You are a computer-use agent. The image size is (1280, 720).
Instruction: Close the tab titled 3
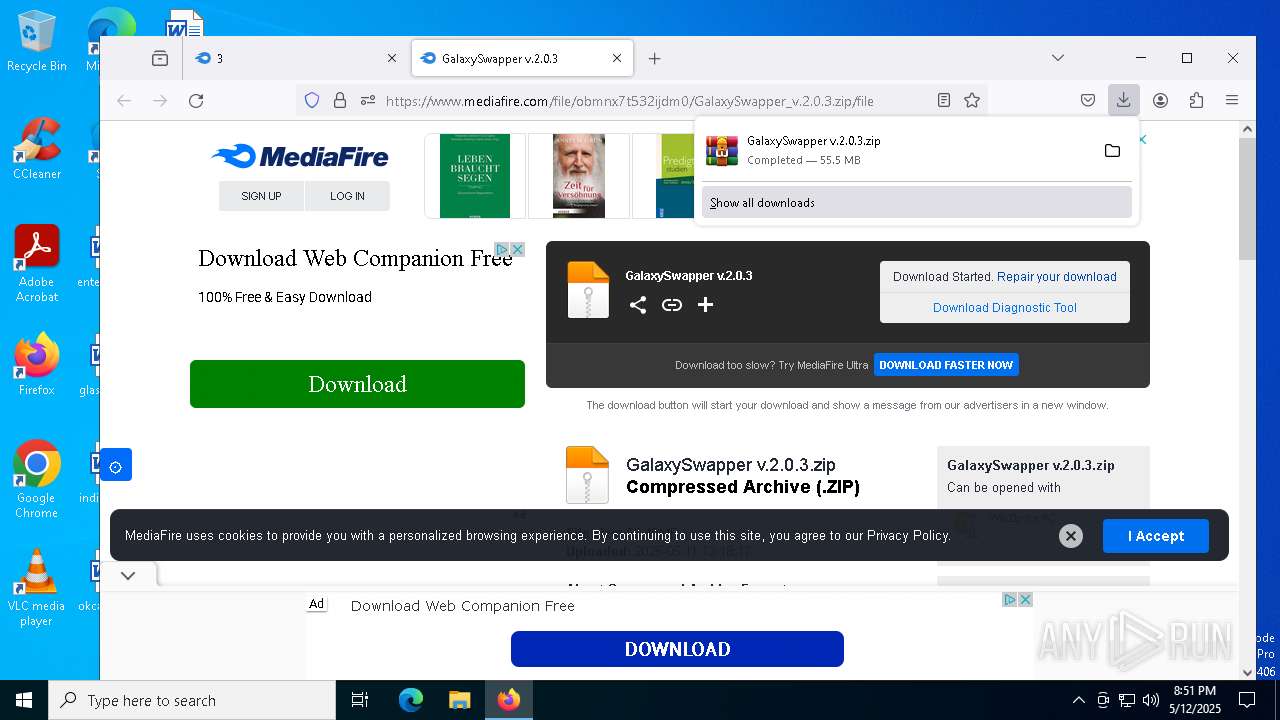click(392, 59)
